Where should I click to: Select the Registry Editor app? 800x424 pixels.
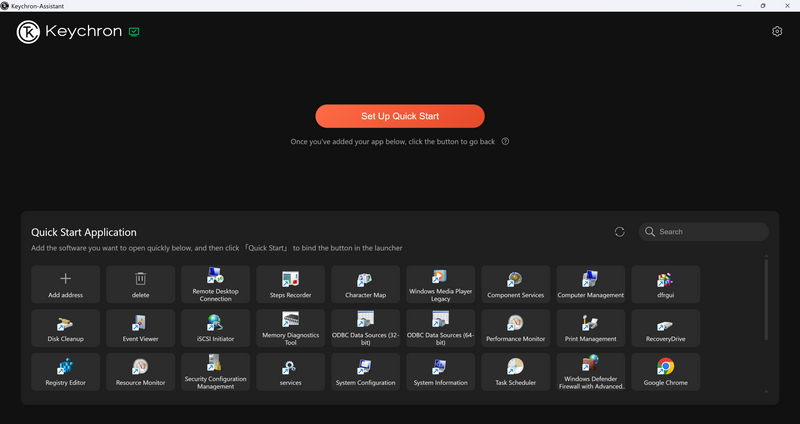coord(65,372)
